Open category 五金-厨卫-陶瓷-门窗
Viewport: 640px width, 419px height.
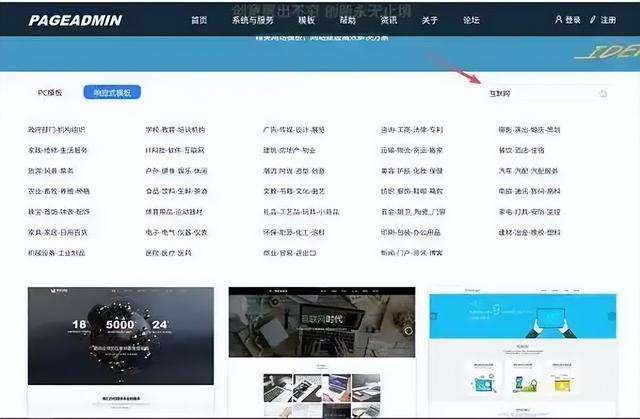413,212
